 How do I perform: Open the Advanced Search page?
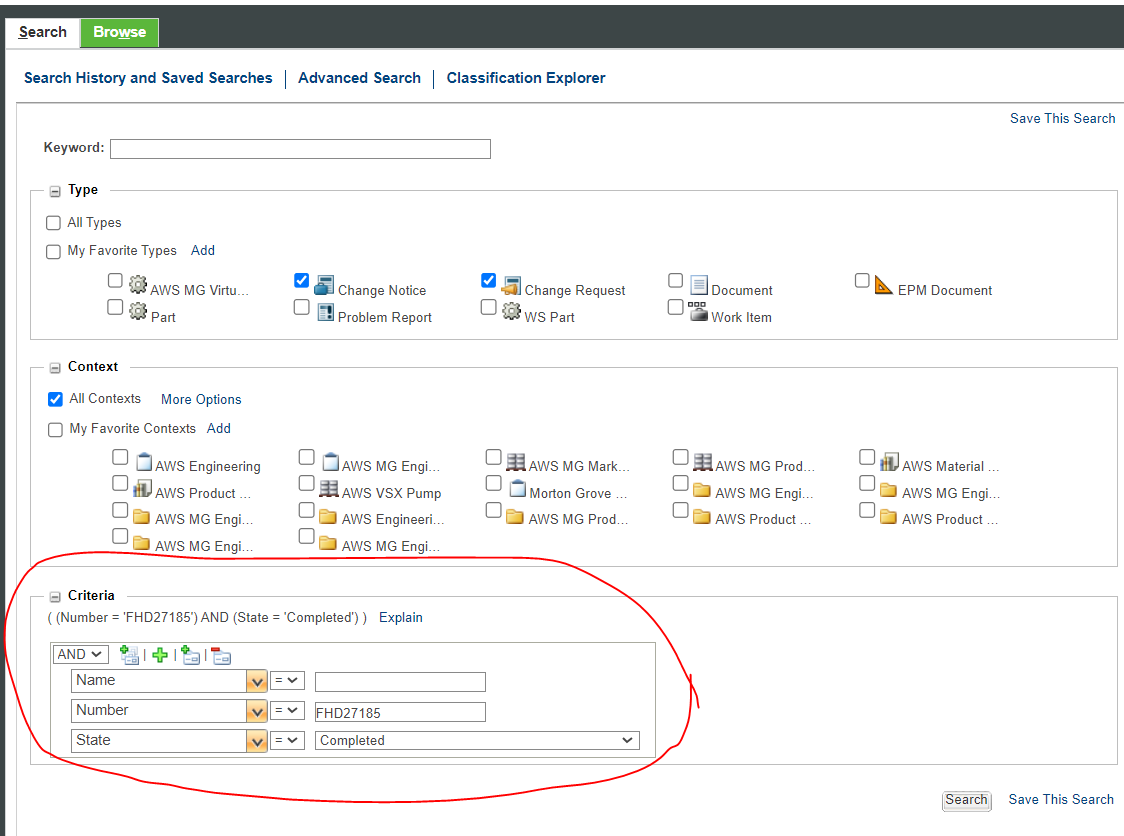(359, 77)
